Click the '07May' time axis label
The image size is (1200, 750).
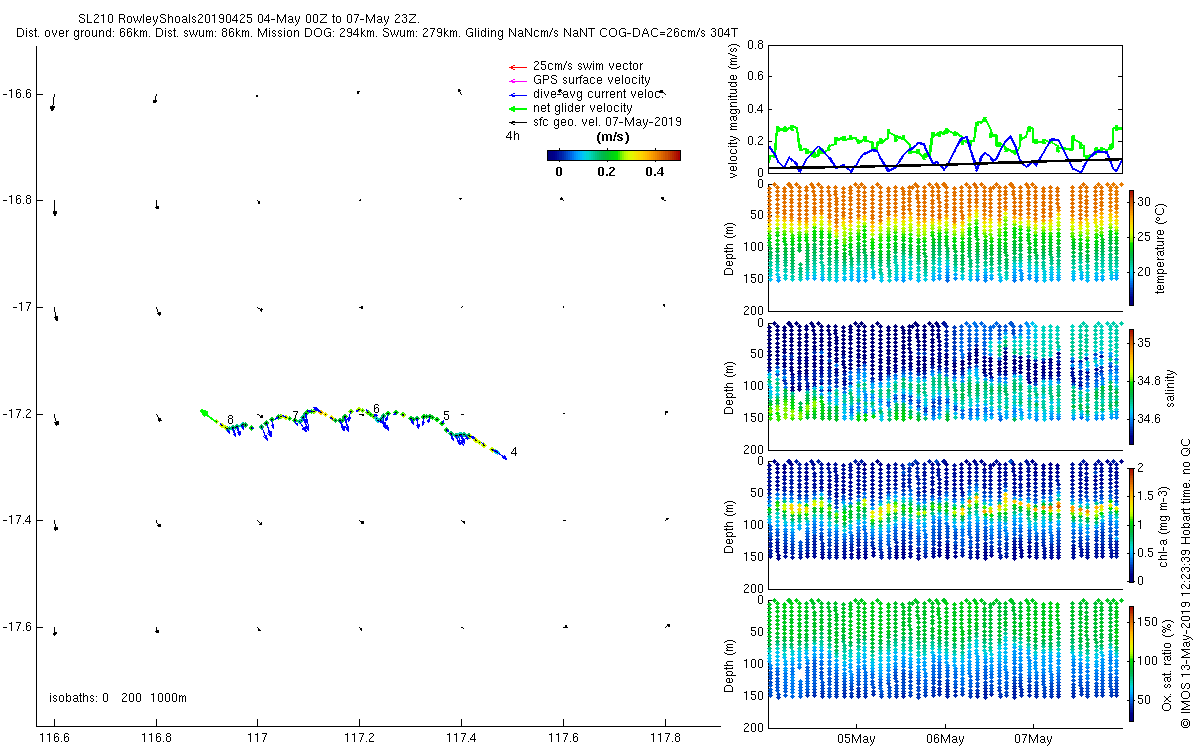(x=1033, y=739)
